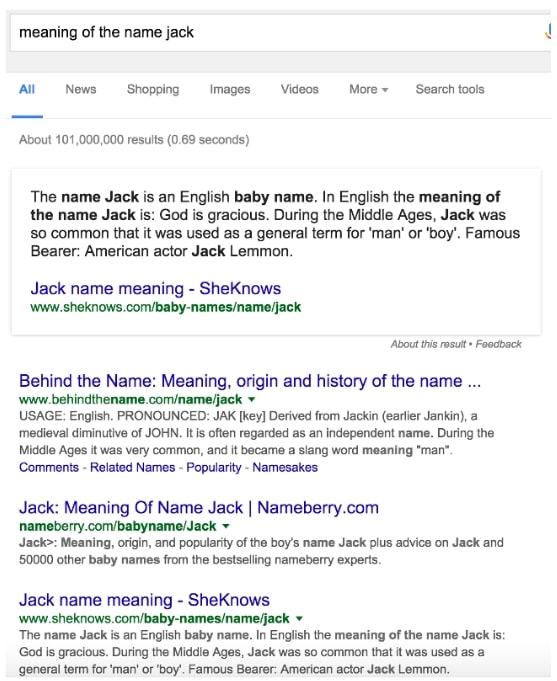
Task: Switch to the Shopping tab
Action: tap(153, 89)
